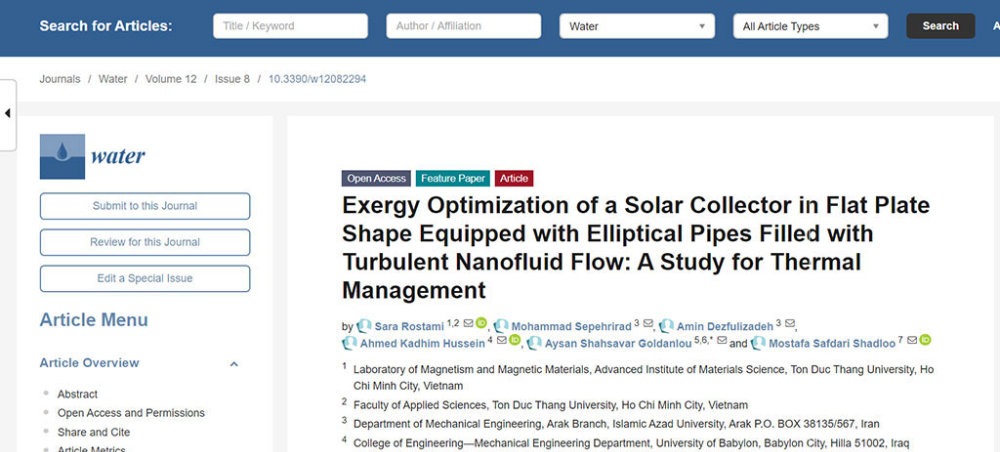The image size is (1000, 452).
Task: Click Amin Dezfulizadeh's email envelope icon
Action: tap(790, 324)
